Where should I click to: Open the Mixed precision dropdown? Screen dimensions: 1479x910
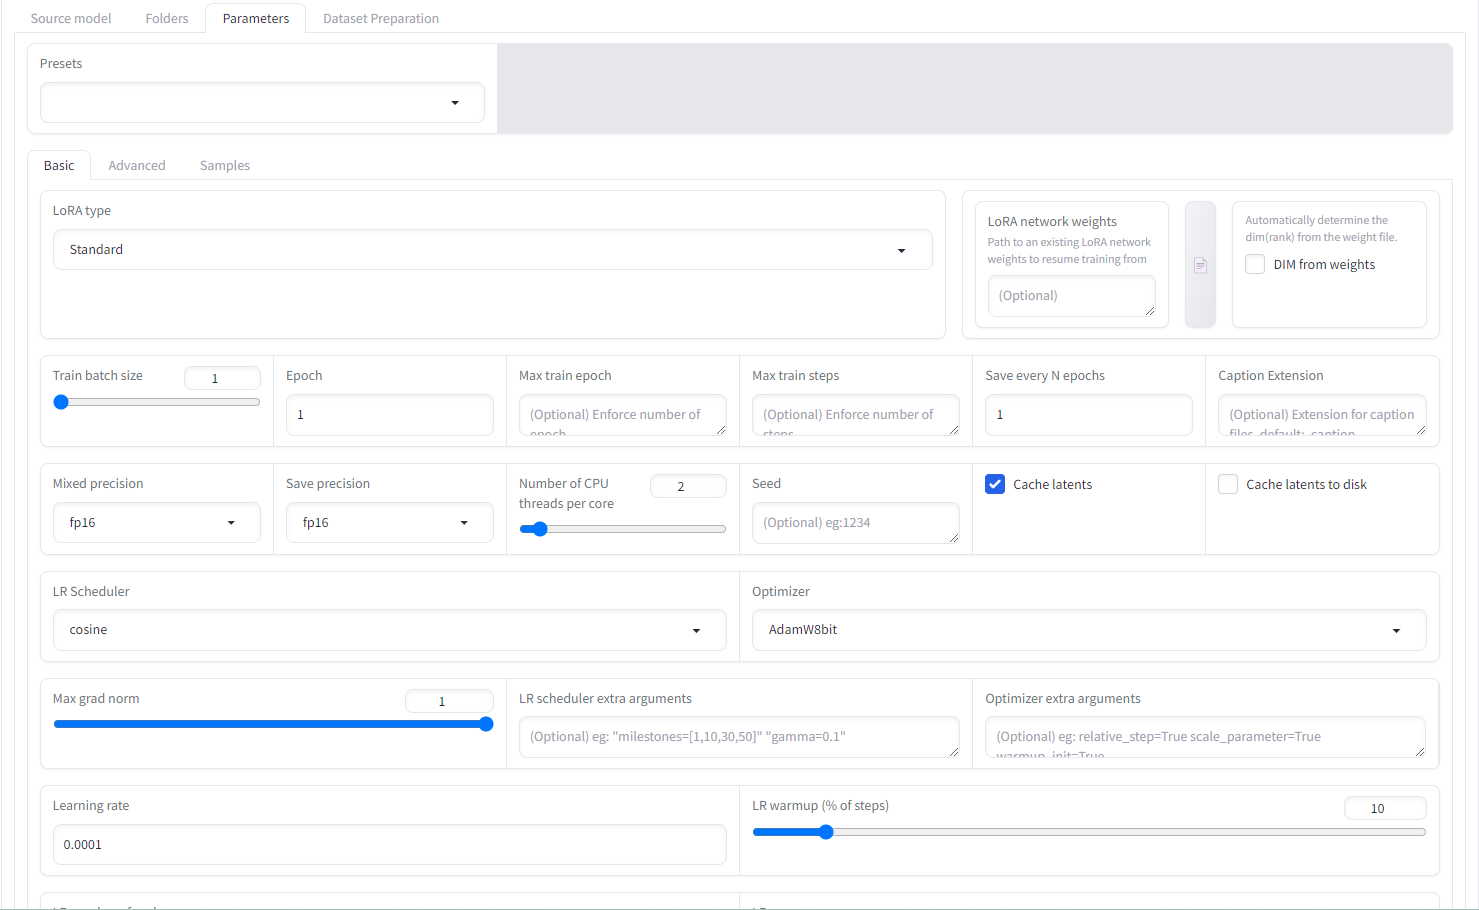click(x=156, y=523)
